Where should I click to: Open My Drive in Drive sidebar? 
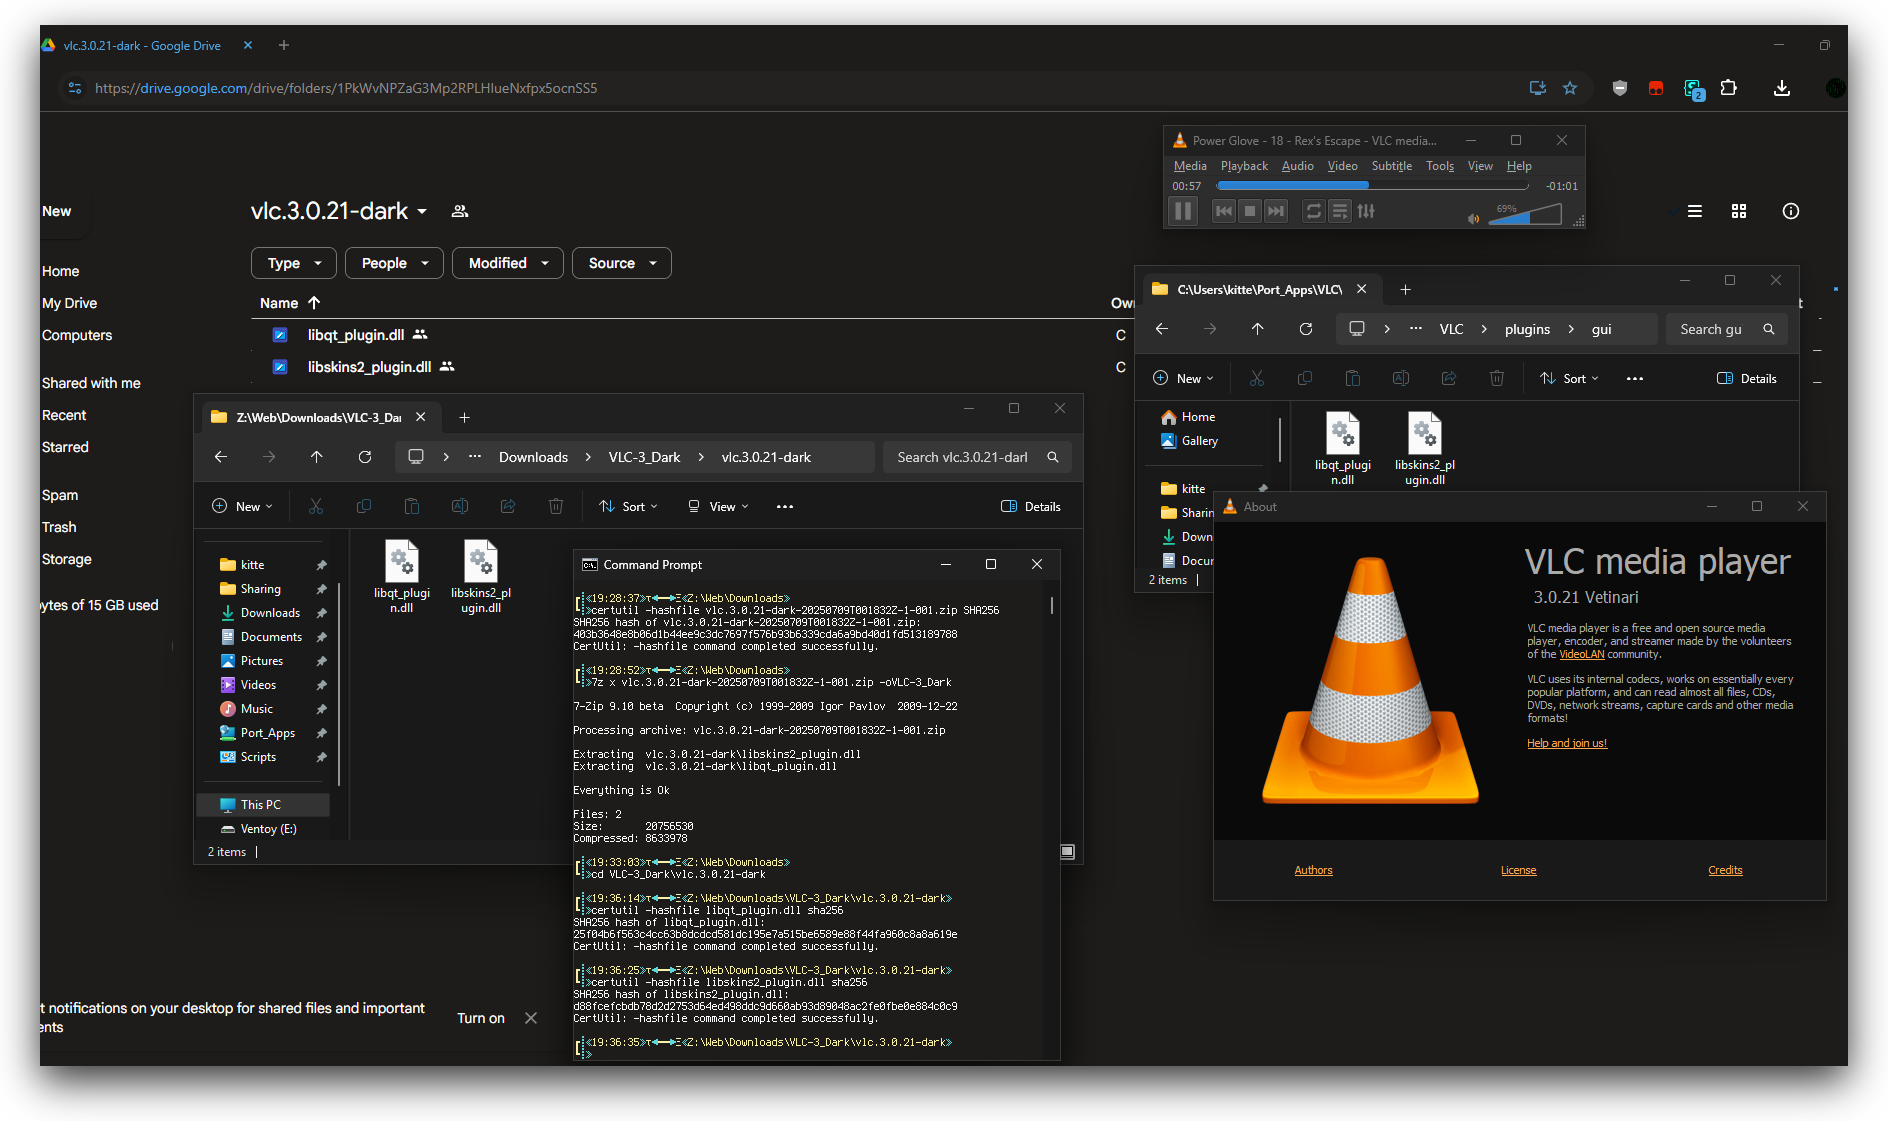[x=70, y=303]
